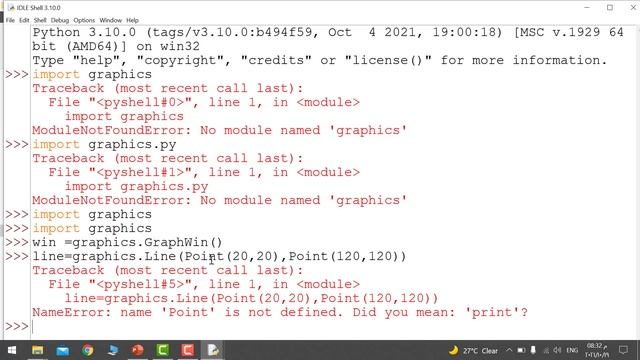
Task: Open the taskbar clock and calendar
Action: [x=597, y=350]
